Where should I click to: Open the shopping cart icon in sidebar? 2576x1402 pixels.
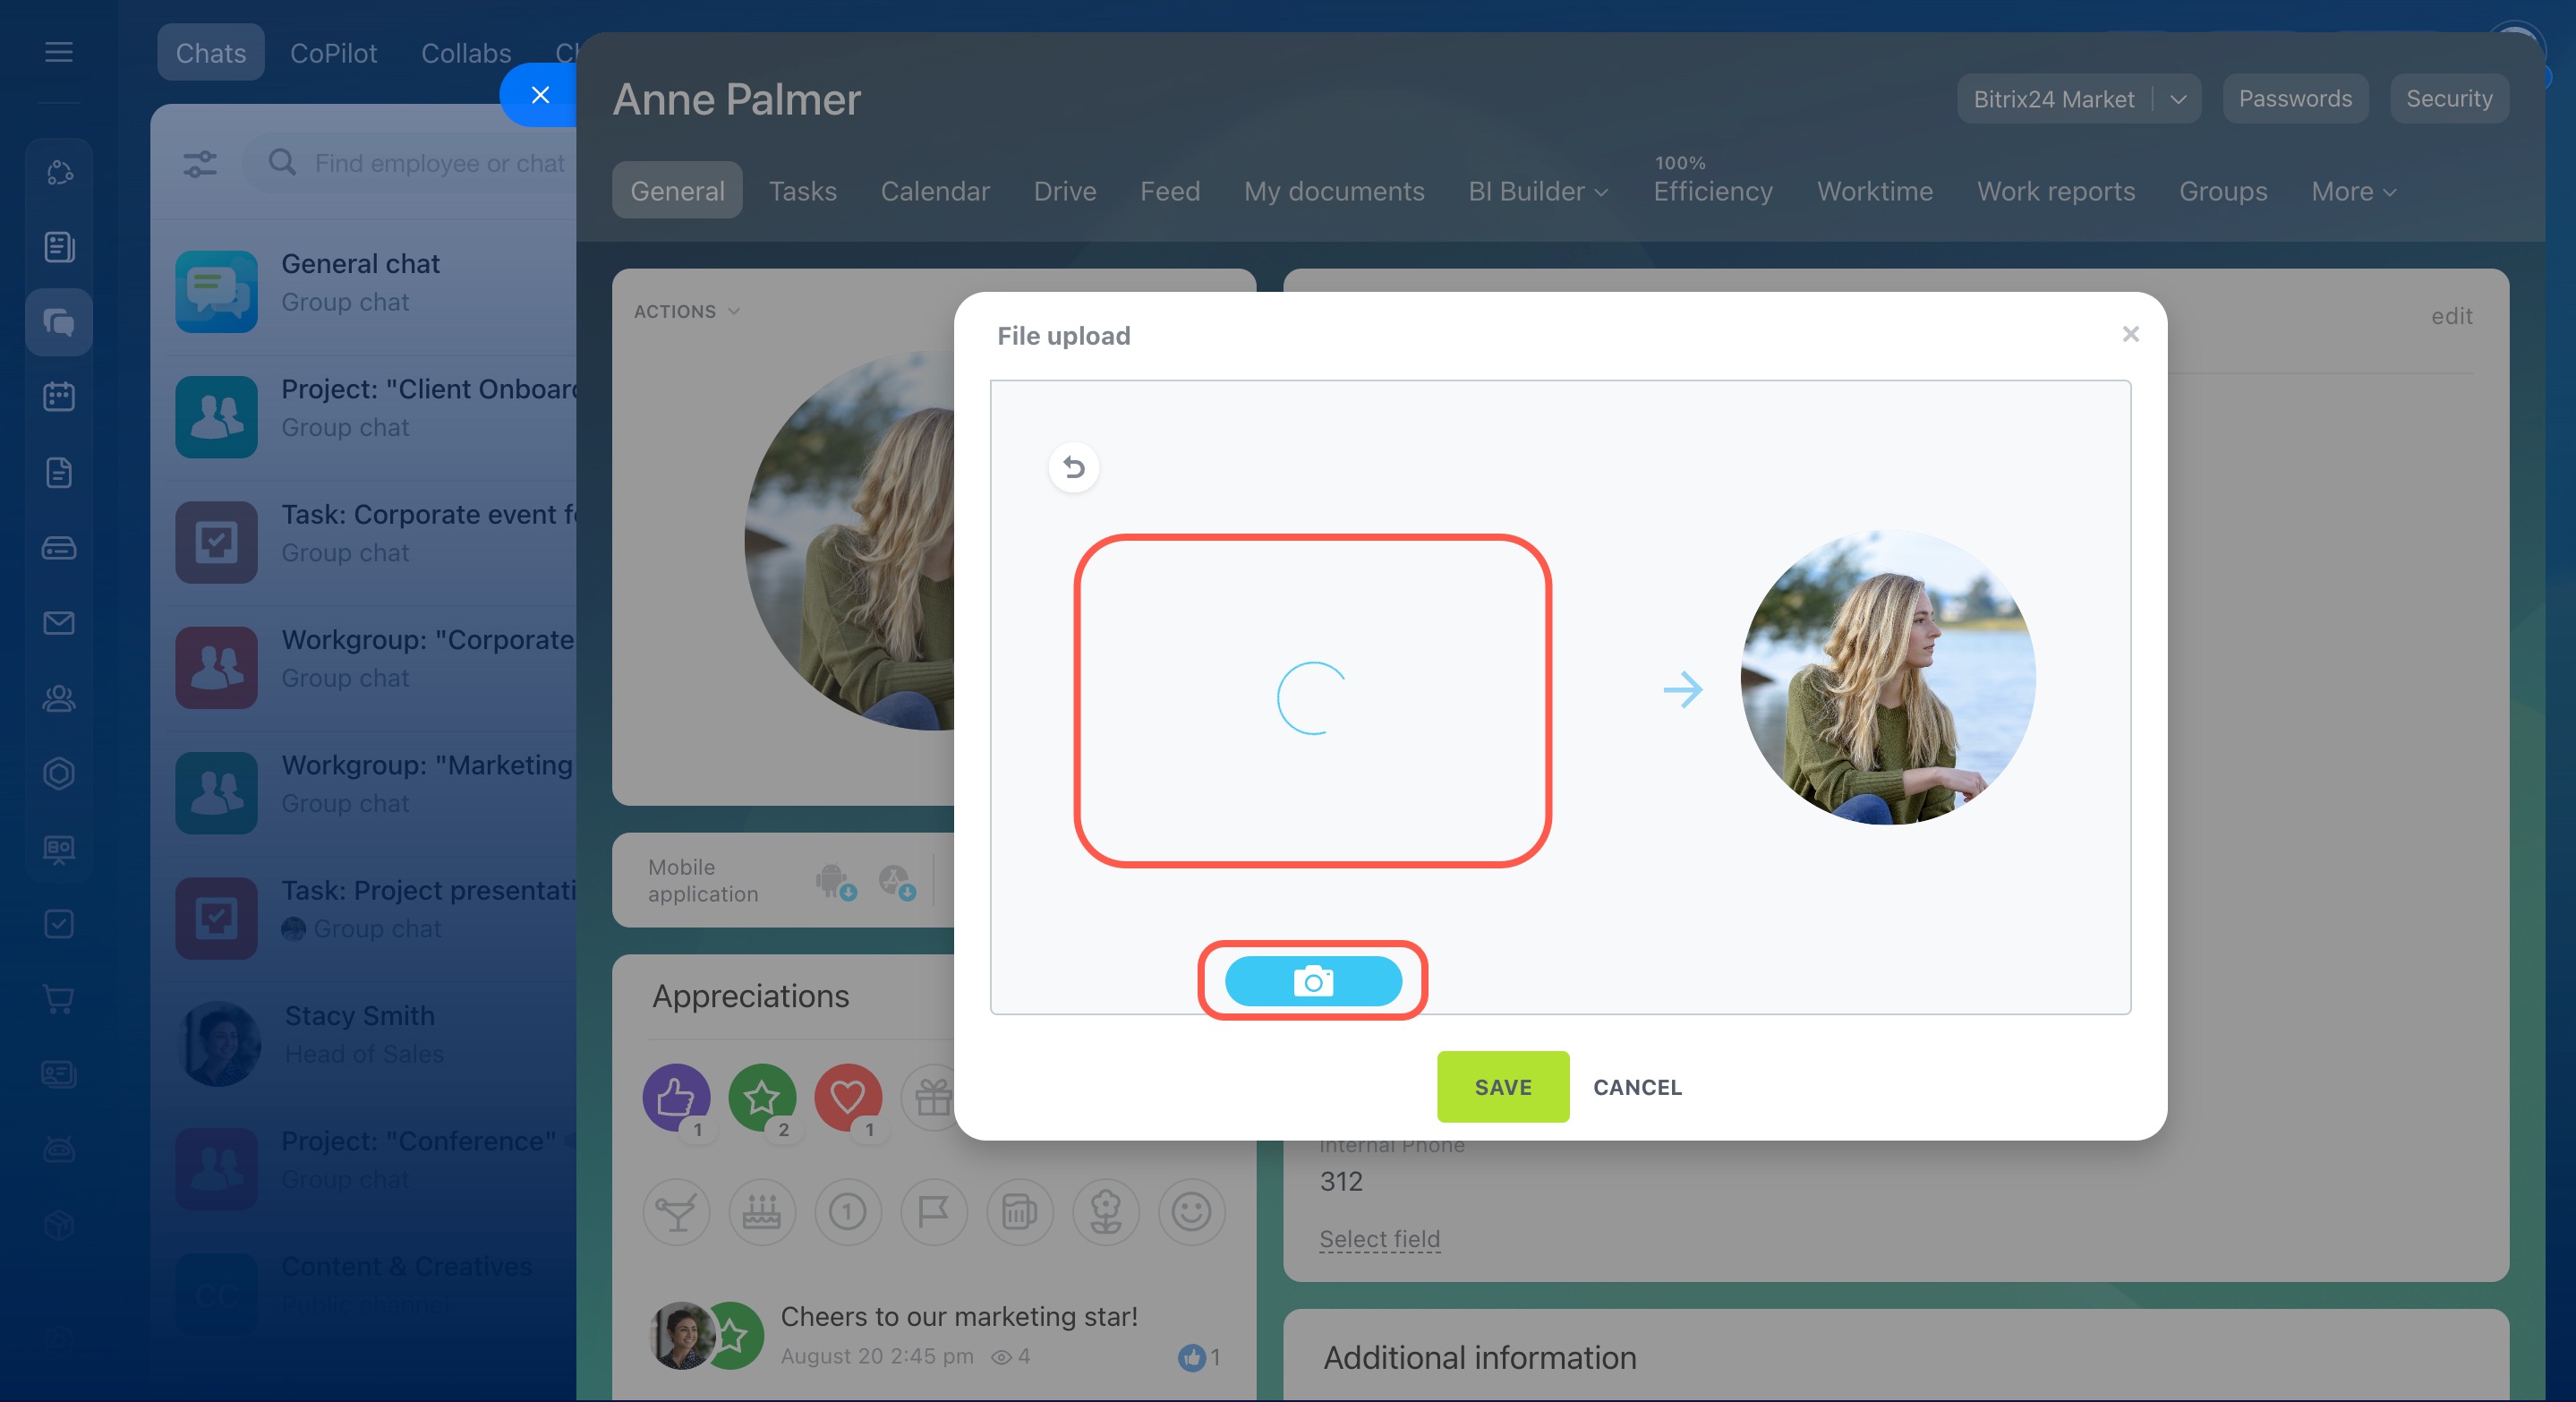click(59, 999)
